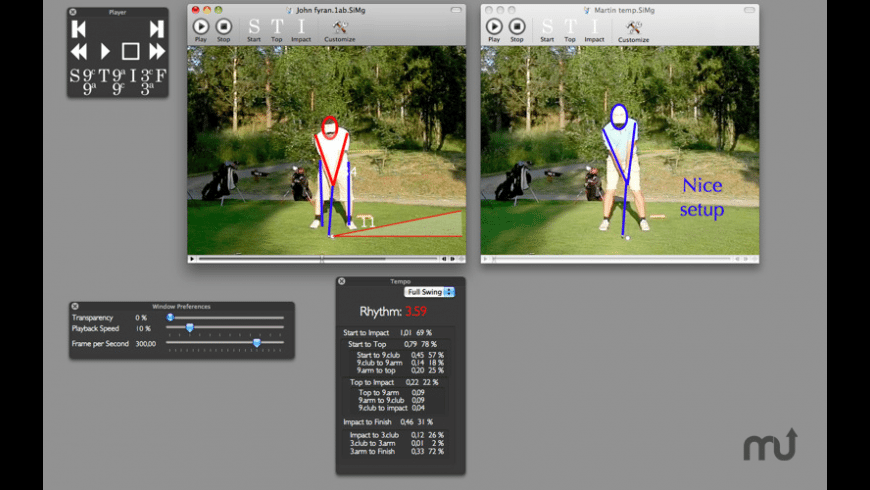Click Play in Martin temp window toolbar
Image resolution: width=870 pixels, height=490 pixels.
point(494,30)
